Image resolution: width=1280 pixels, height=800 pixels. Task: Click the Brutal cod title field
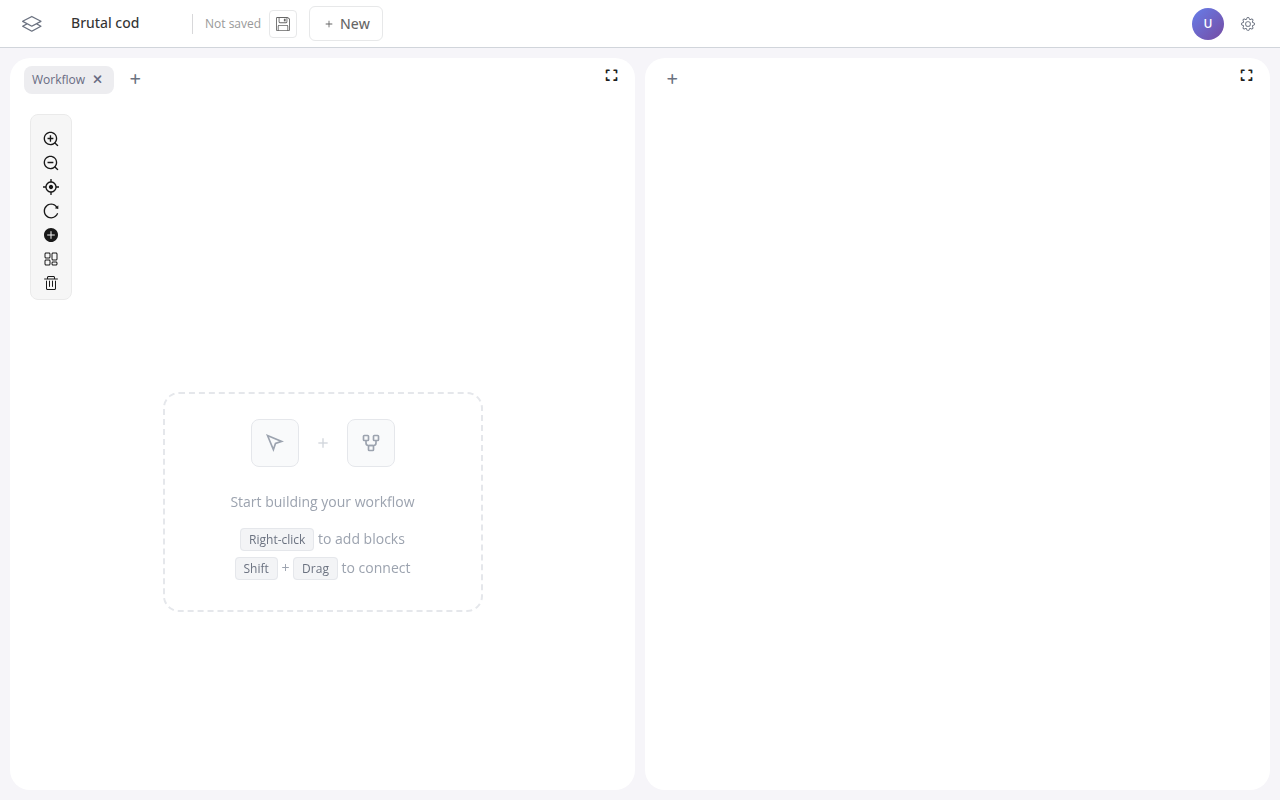[x=105, y=23]
